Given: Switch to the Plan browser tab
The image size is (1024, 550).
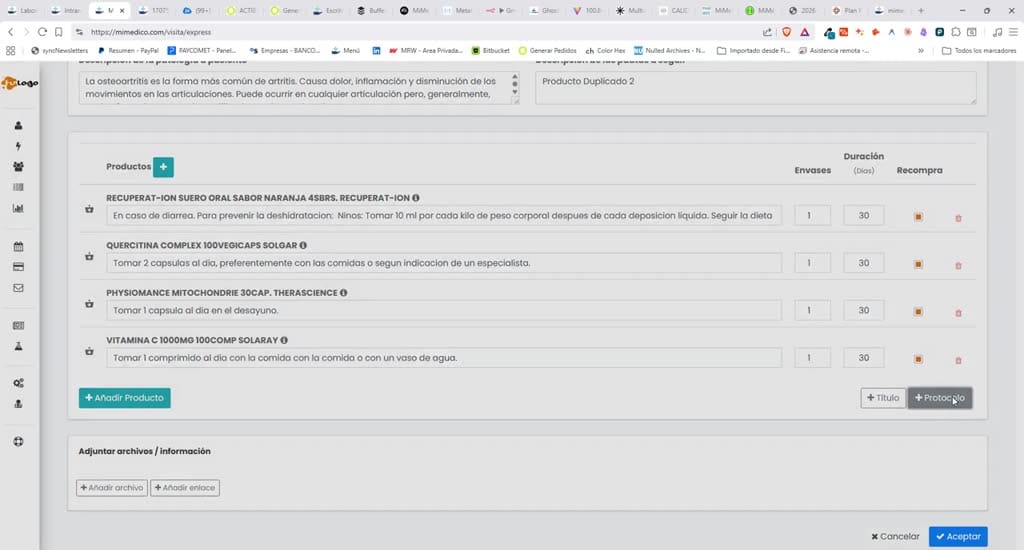Looking at the screenshot, I should 846,10.
